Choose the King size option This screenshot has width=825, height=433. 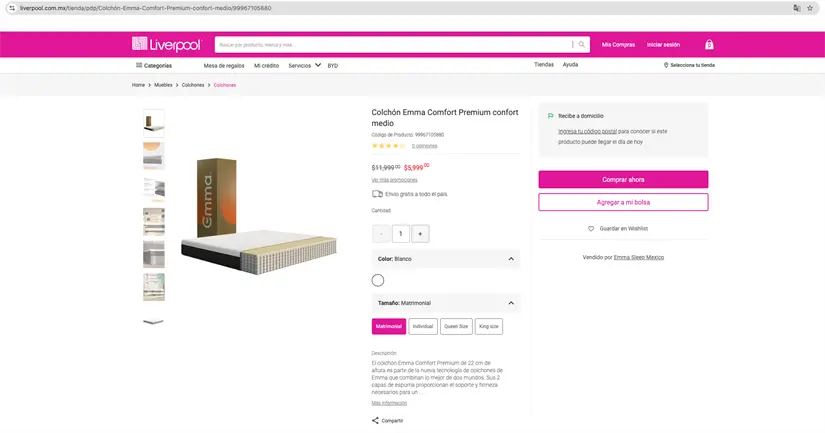(489, 326)
